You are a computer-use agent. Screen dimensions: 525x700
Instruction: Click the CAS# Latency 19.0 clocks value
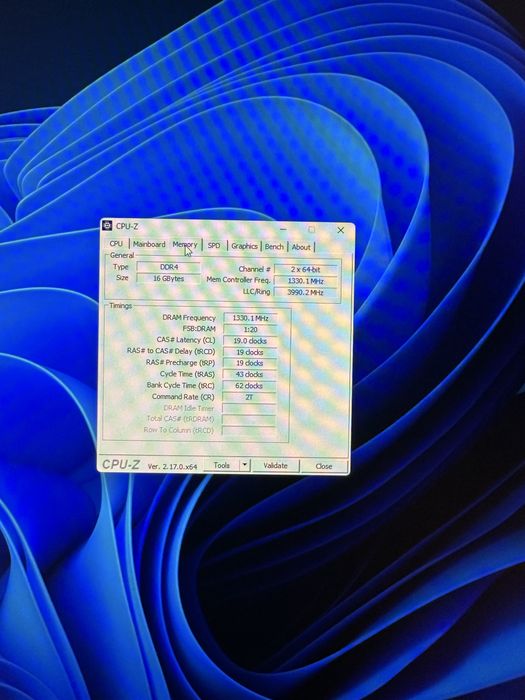coord(250,341)
